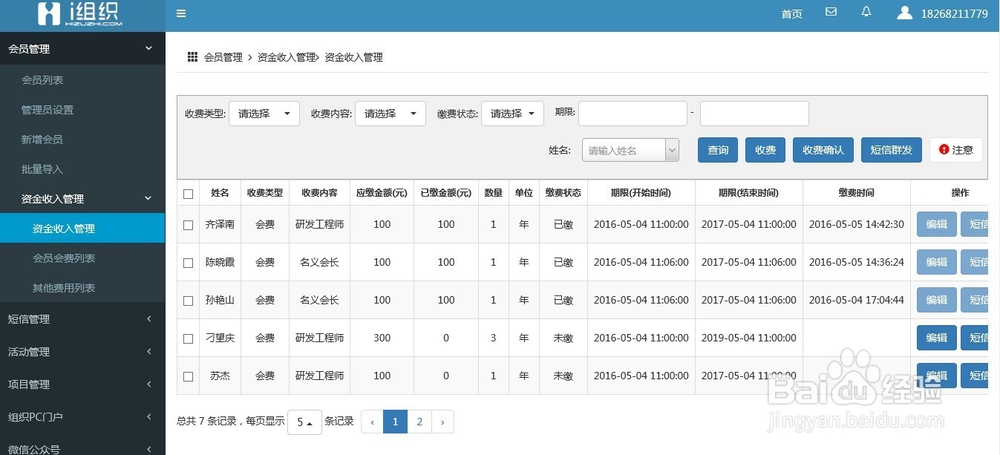This screenshot has height=455, width=1000.
Task: Click the red warning icon on 注意 button
Action: click(x=944, y=149)
